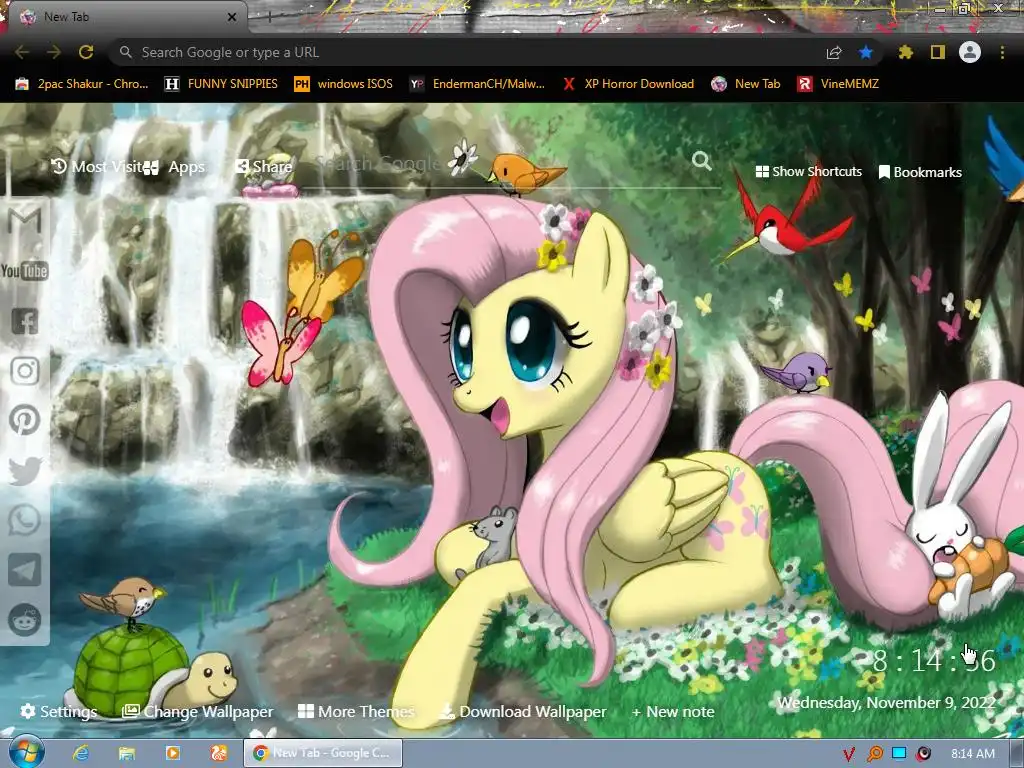The height and width of the screenshot is (768, 1024).
Task: Open the windows ISOS bookmark
Action: tap(344, 84)
